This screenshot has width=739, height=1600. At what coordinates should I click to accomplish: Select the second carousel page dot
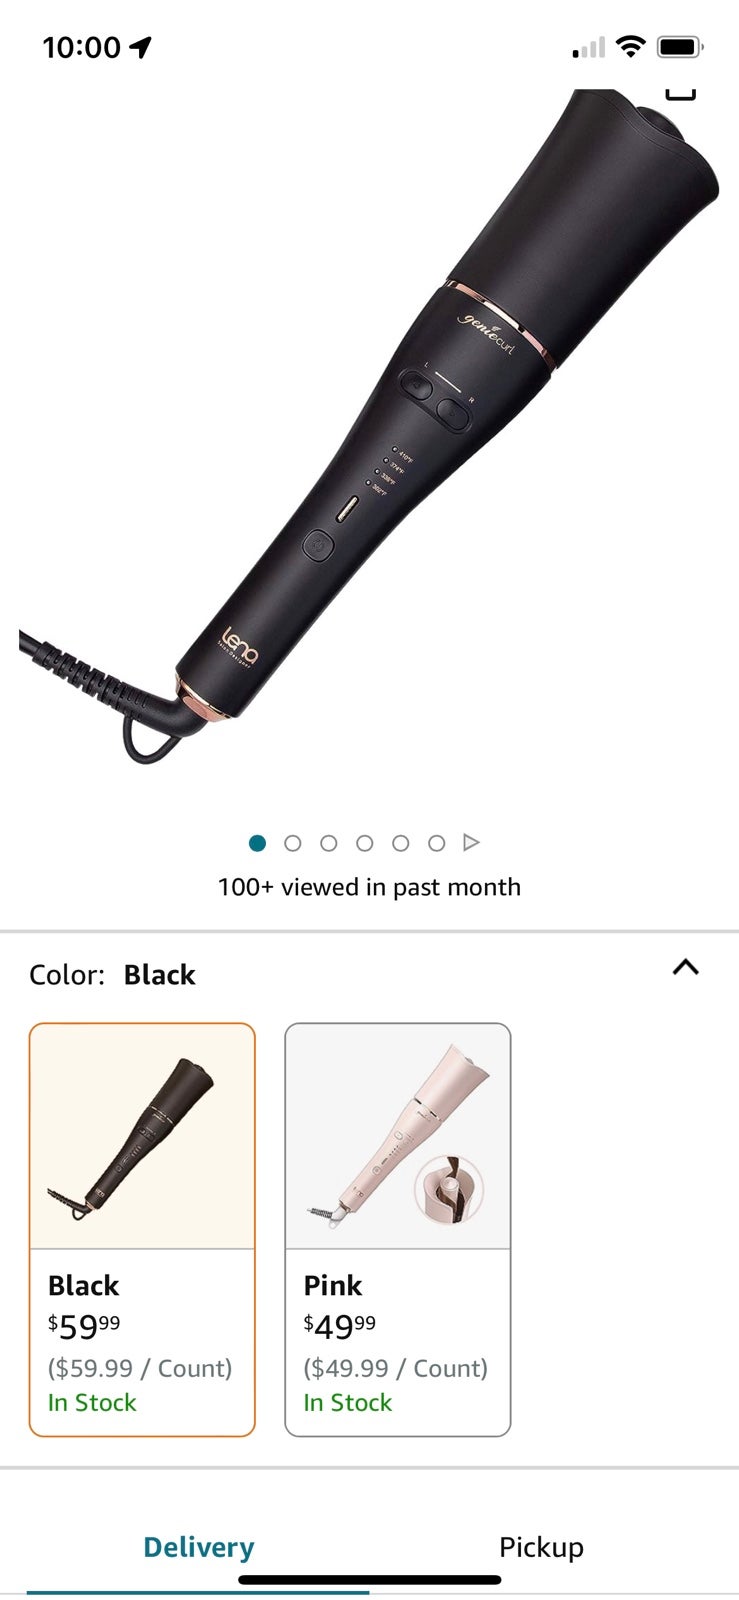click(293, 843)
